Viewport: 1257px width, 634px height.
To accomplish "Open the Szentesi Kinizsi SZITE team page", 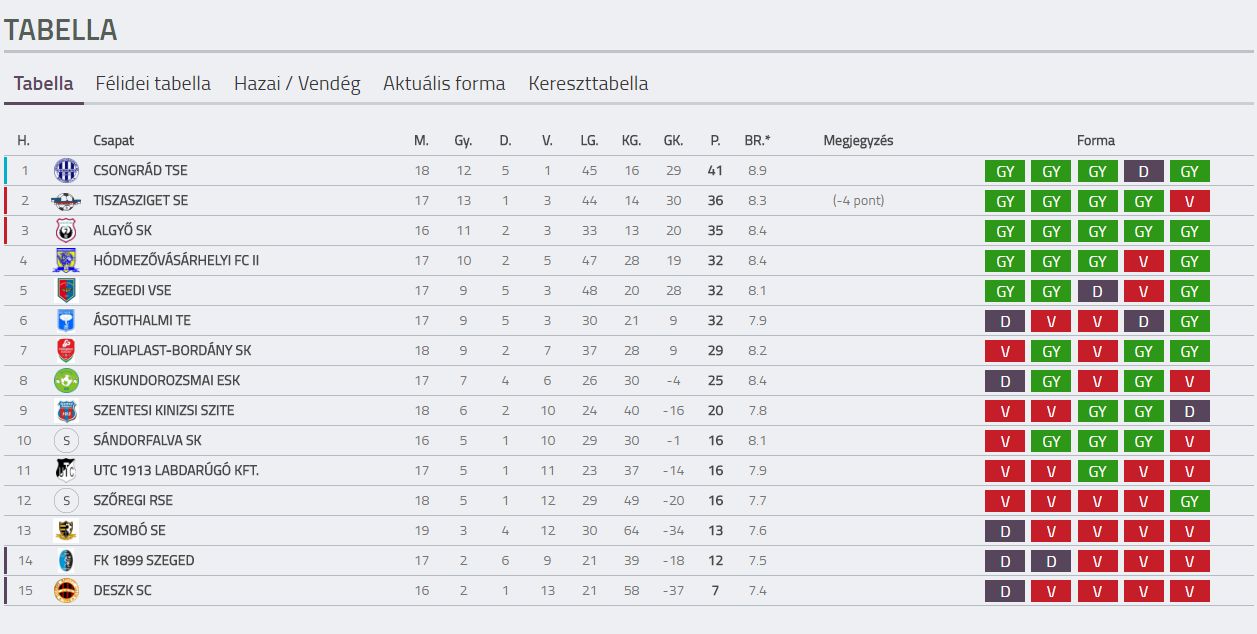I will [x=164, y=410].
